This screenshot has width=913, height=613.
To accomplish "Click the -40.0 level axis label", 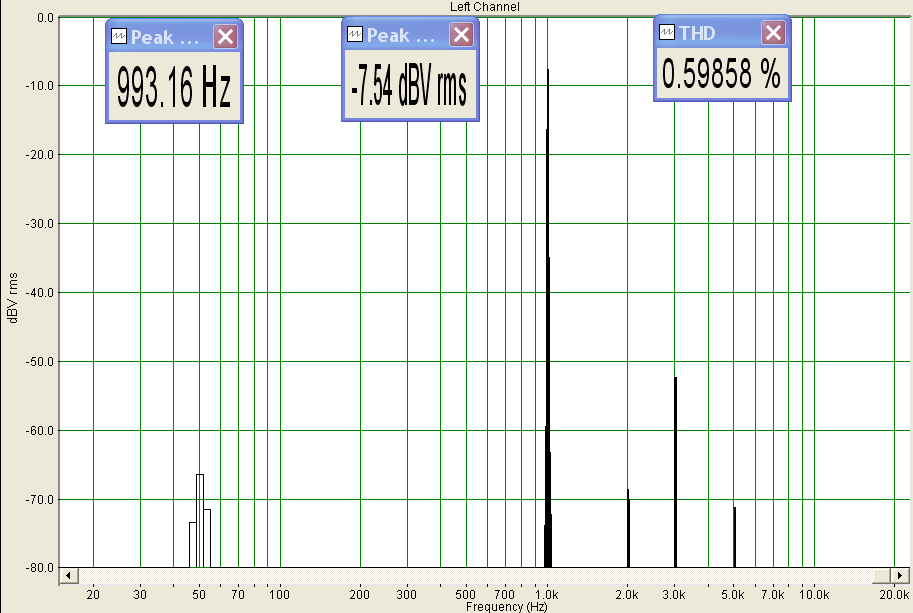I will (x=40, y=293).
